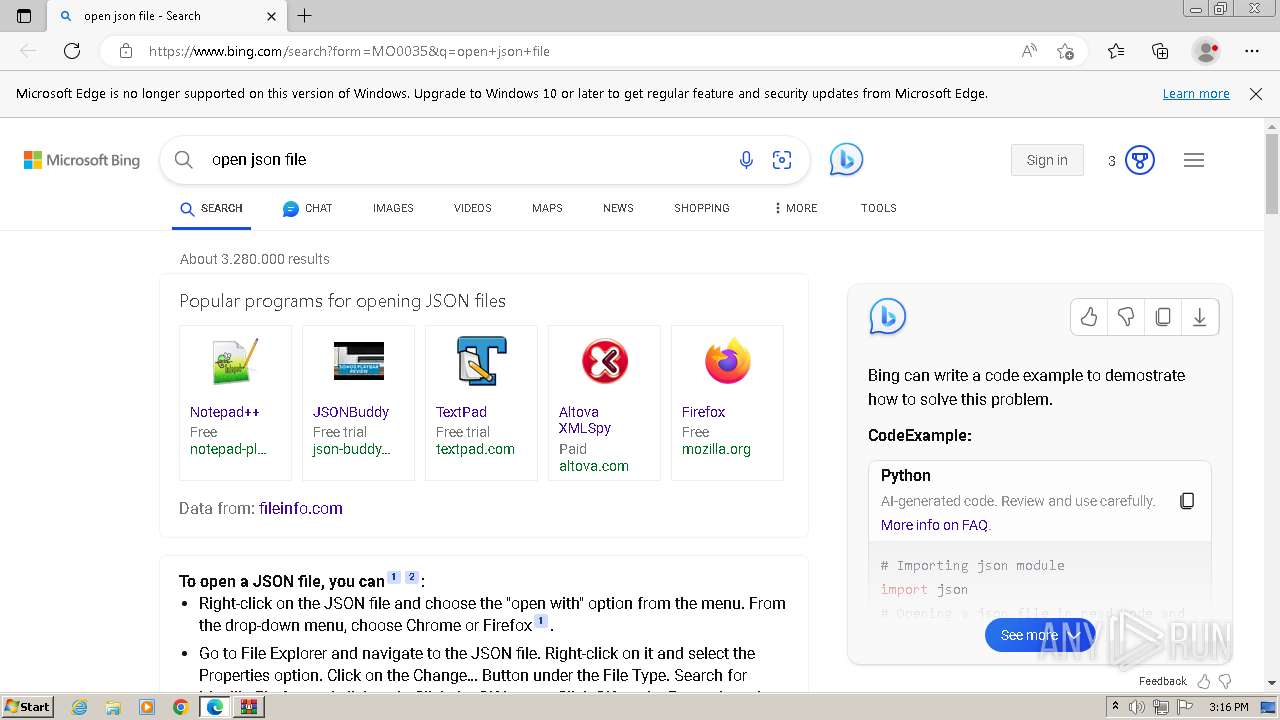Image resolution: width=1280 pixels, height=720 pixels.
Task: Open the volume control in system tray
Action: click(1137, 707)
